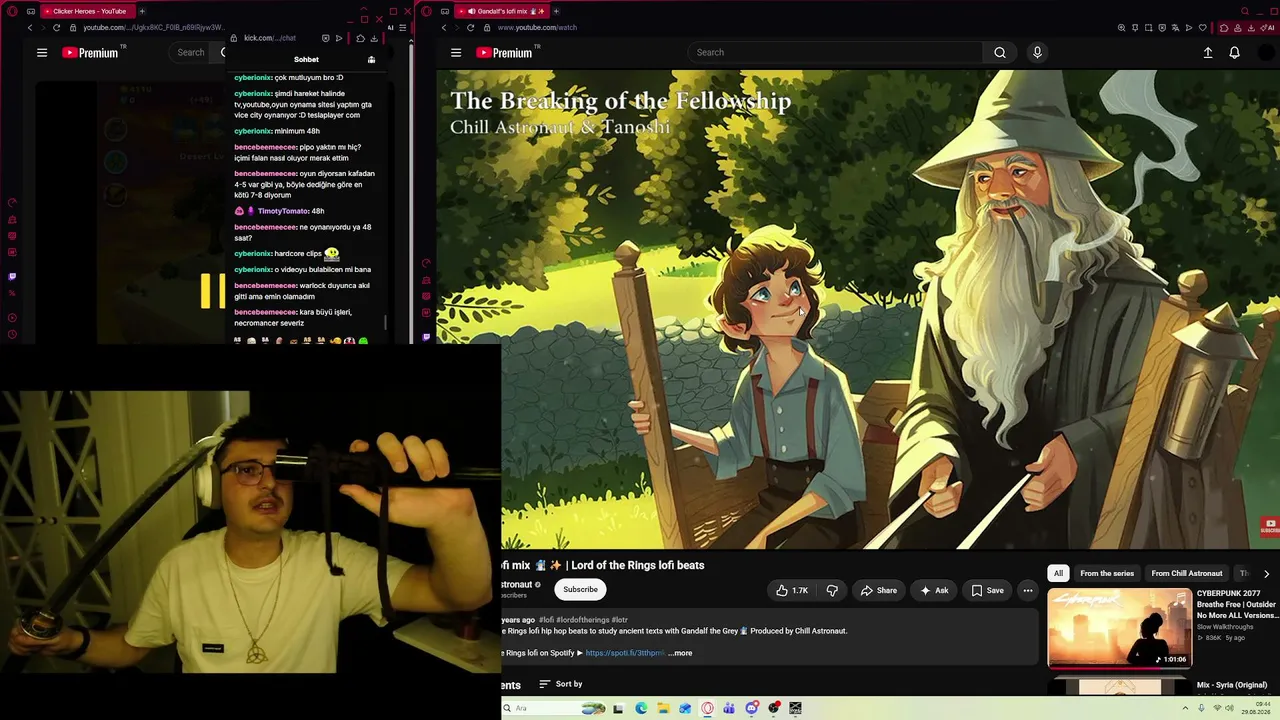Subscribe to the Chill Astronaut channel
Image resolution: width=1280 pixels, height=720 pixels.
[x=580, y=590]
